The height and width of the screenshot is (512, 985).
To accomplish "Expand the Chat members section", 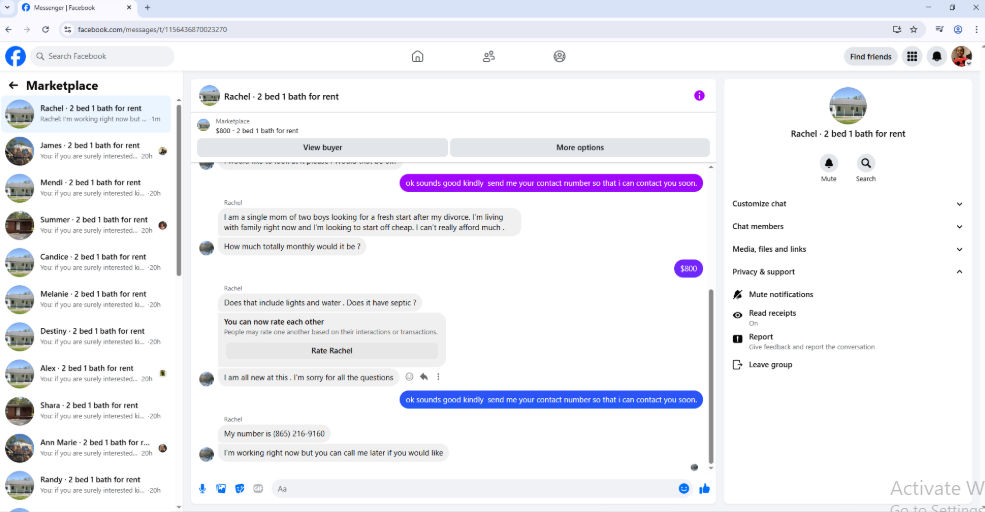I will click(x=848, y=226).
